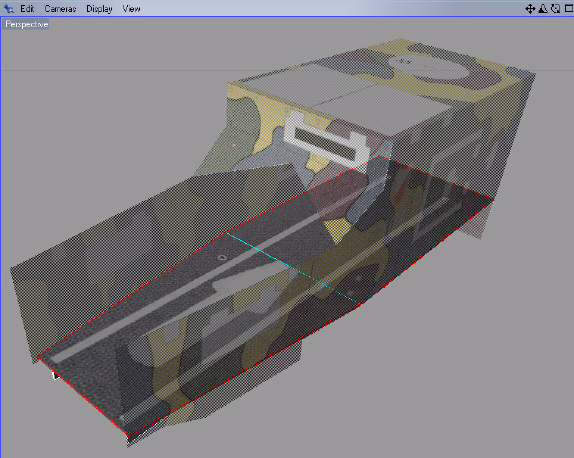The height and width of the screenshot is (458, 574).
Task: Open the Display menu
Action: click(x=99, y=9)
